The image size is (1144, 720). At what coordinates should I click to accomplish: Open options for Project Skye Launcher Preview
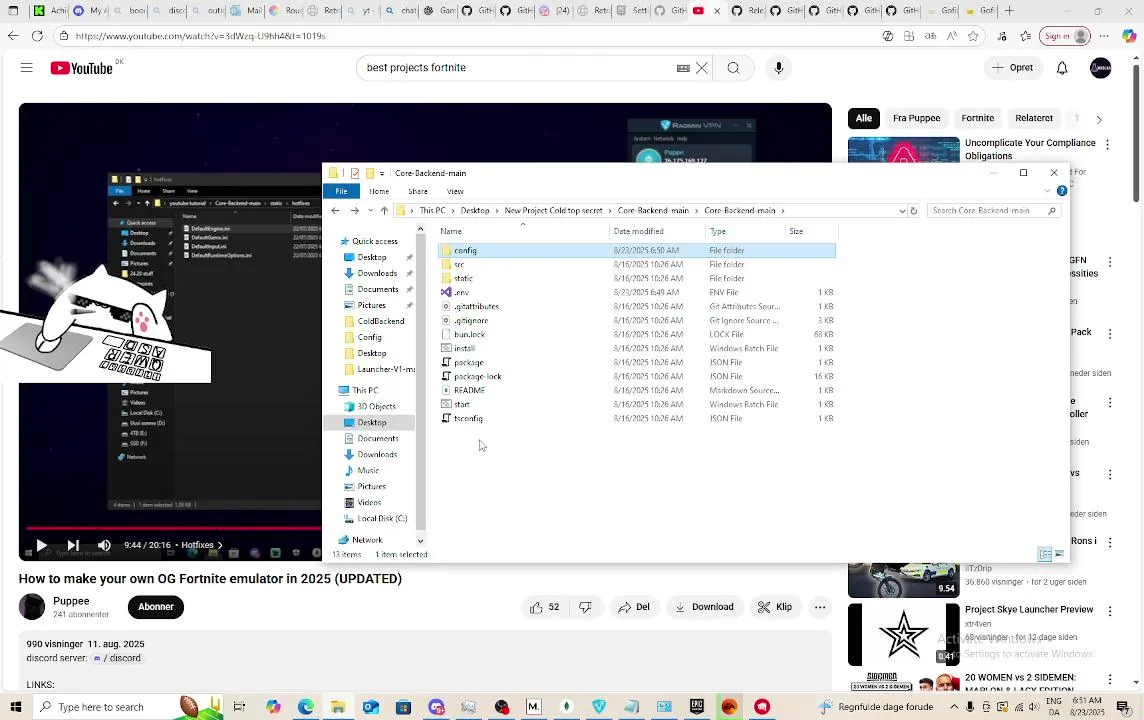click(x=1110, y=611)
